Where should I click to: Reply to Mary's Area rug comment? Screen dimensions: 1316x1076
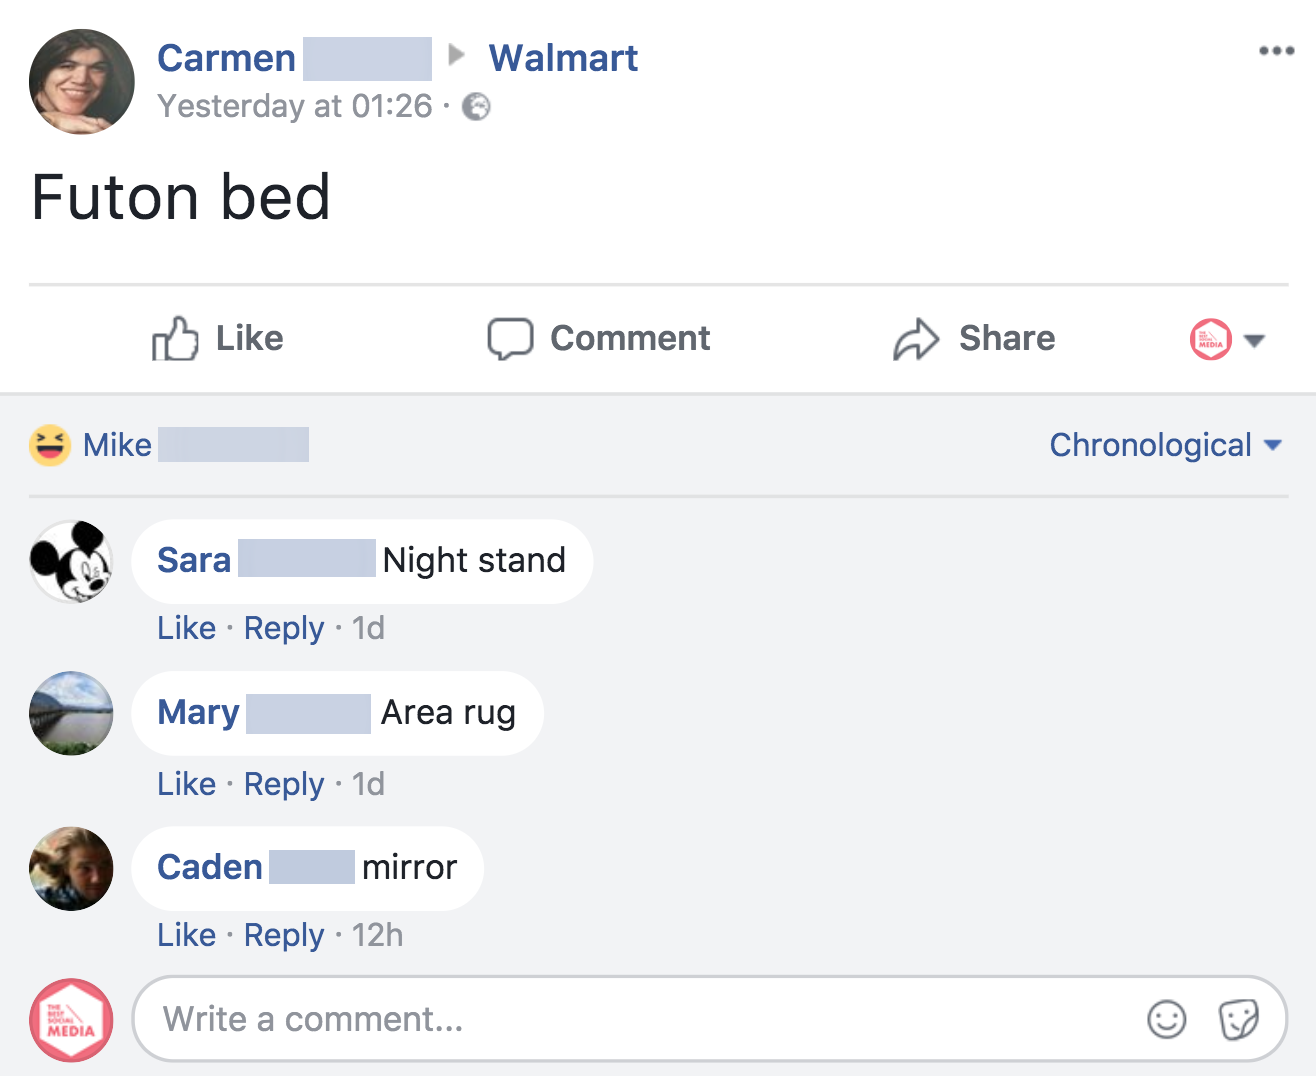(284, 784)
